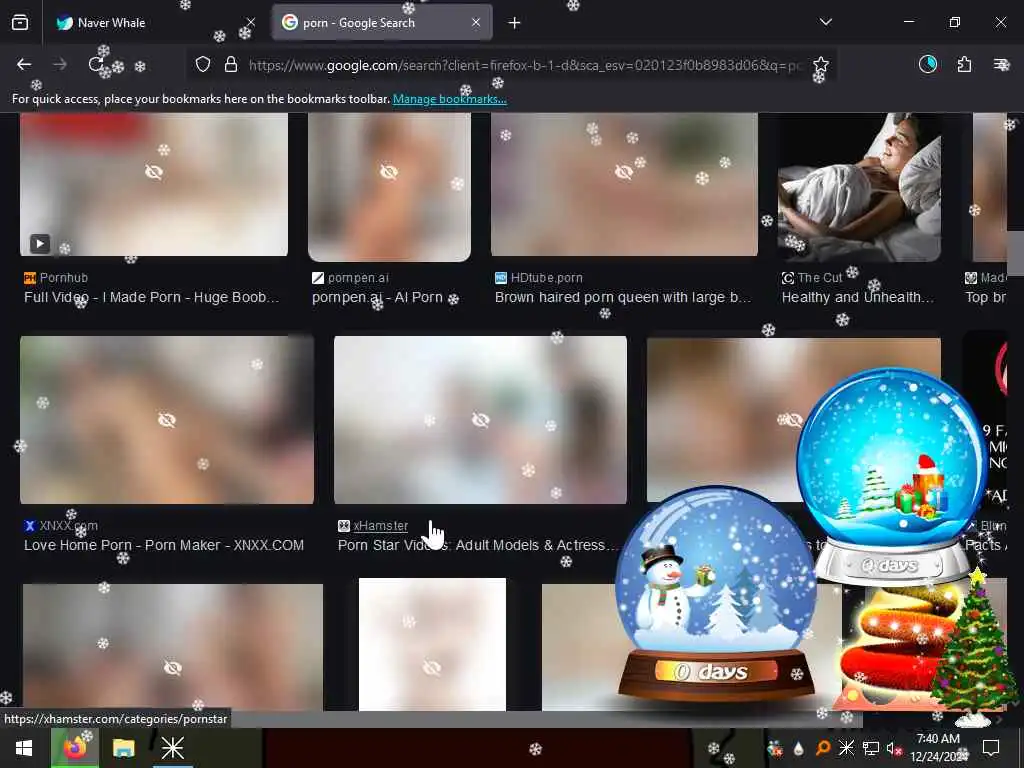
Task: Open the blue circular profile icon in toolbar
Action: click(x=927, y=64)
